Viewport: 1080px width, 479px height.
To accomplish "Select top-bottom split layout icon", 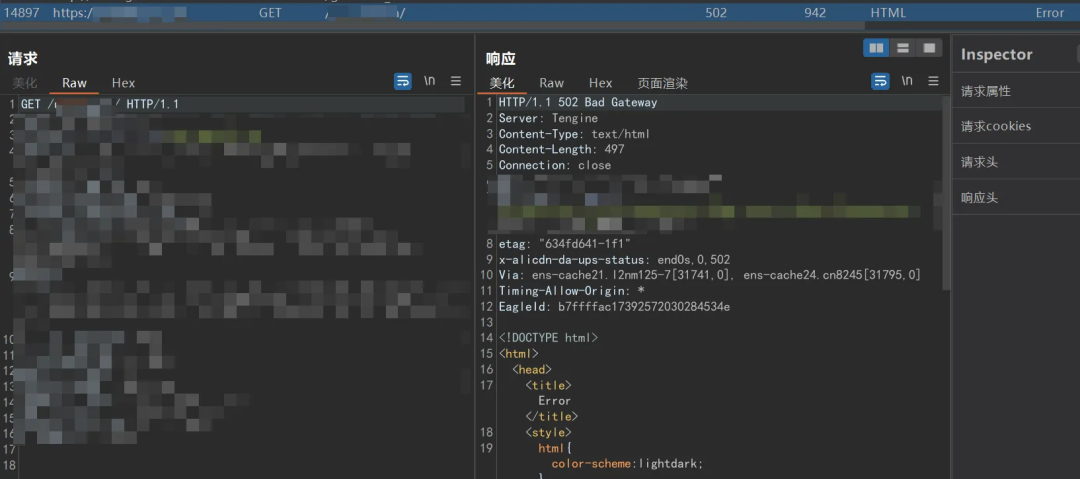I will coord(902,48).
